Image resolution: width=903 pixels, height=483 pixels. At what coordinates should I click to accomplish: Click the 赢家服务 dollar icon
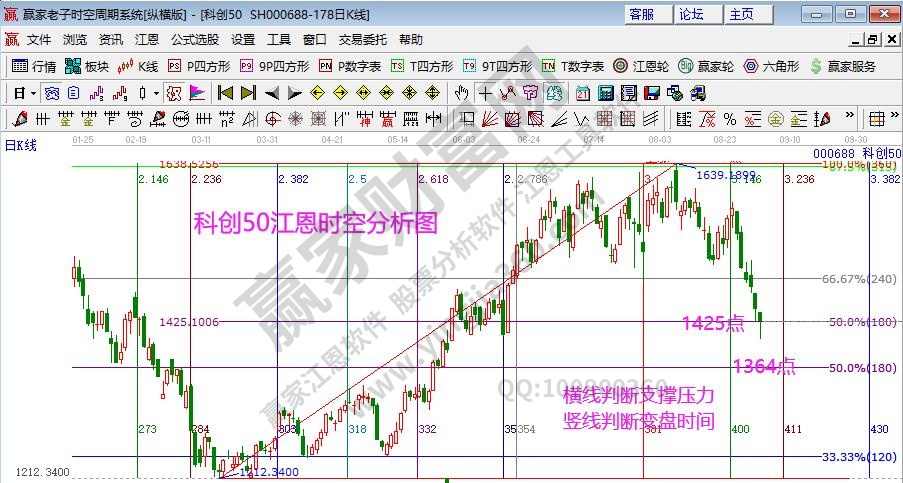tap(842, 66)
